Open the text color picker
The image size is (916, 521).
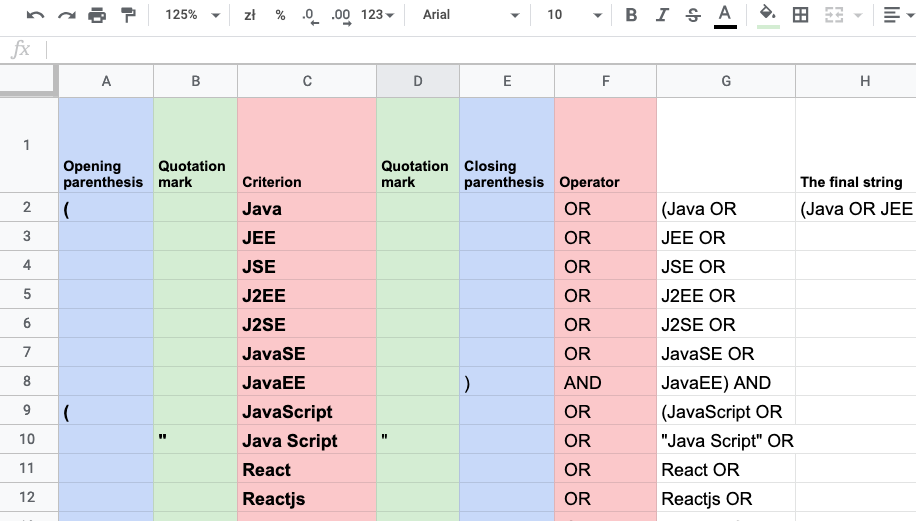click(725, 16)
